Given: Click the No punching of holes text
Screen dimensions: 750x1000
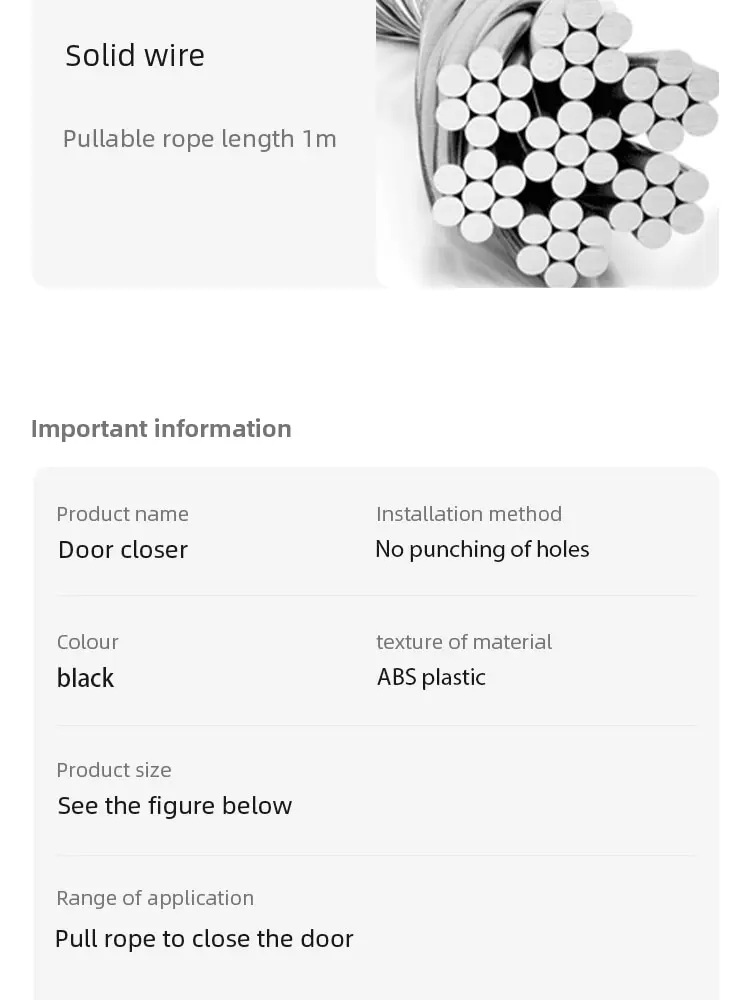Looking at the screenshot, I should [x=482, y=550].
